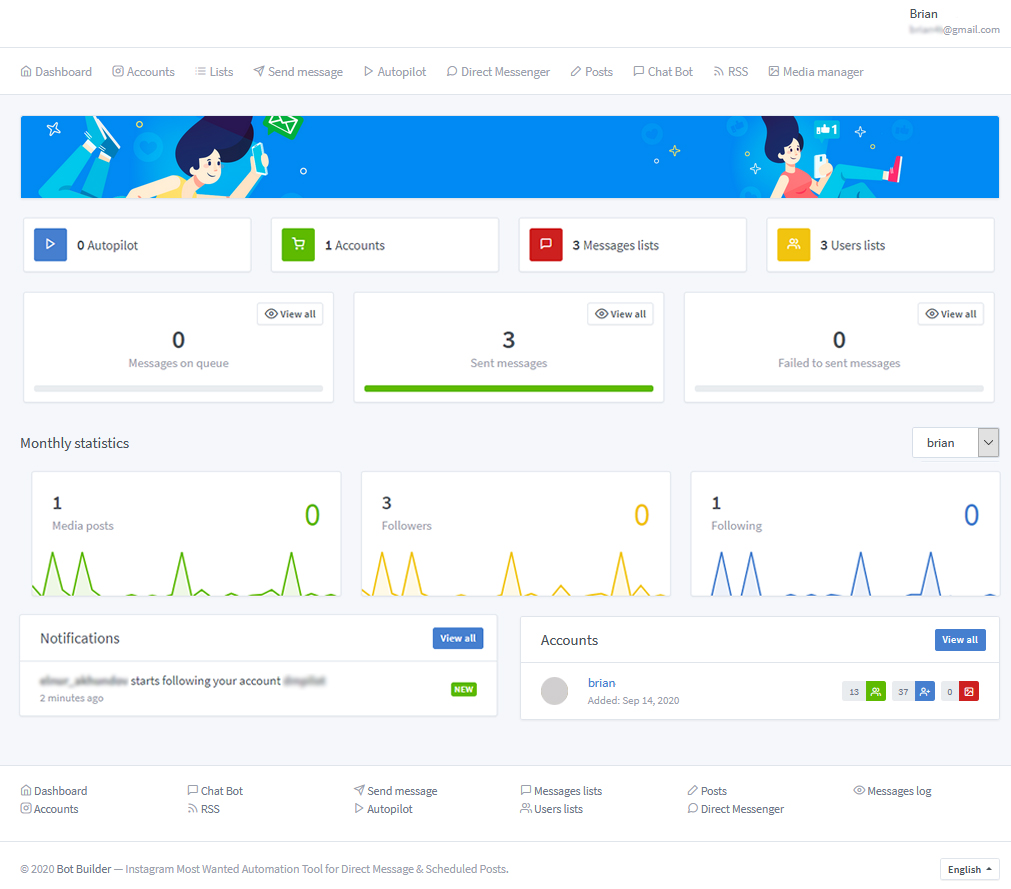Go to Media manager in navigation bar

pos(815,72)
